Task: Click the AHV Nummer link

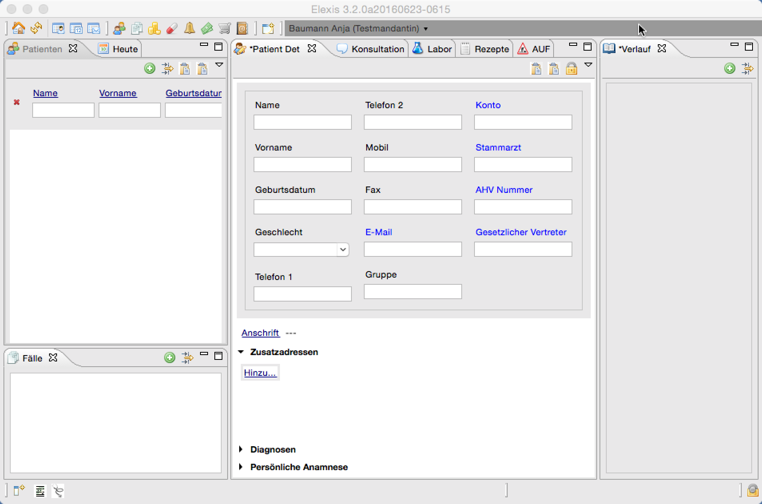Action: pyautogui.click(x=504, y=190)
